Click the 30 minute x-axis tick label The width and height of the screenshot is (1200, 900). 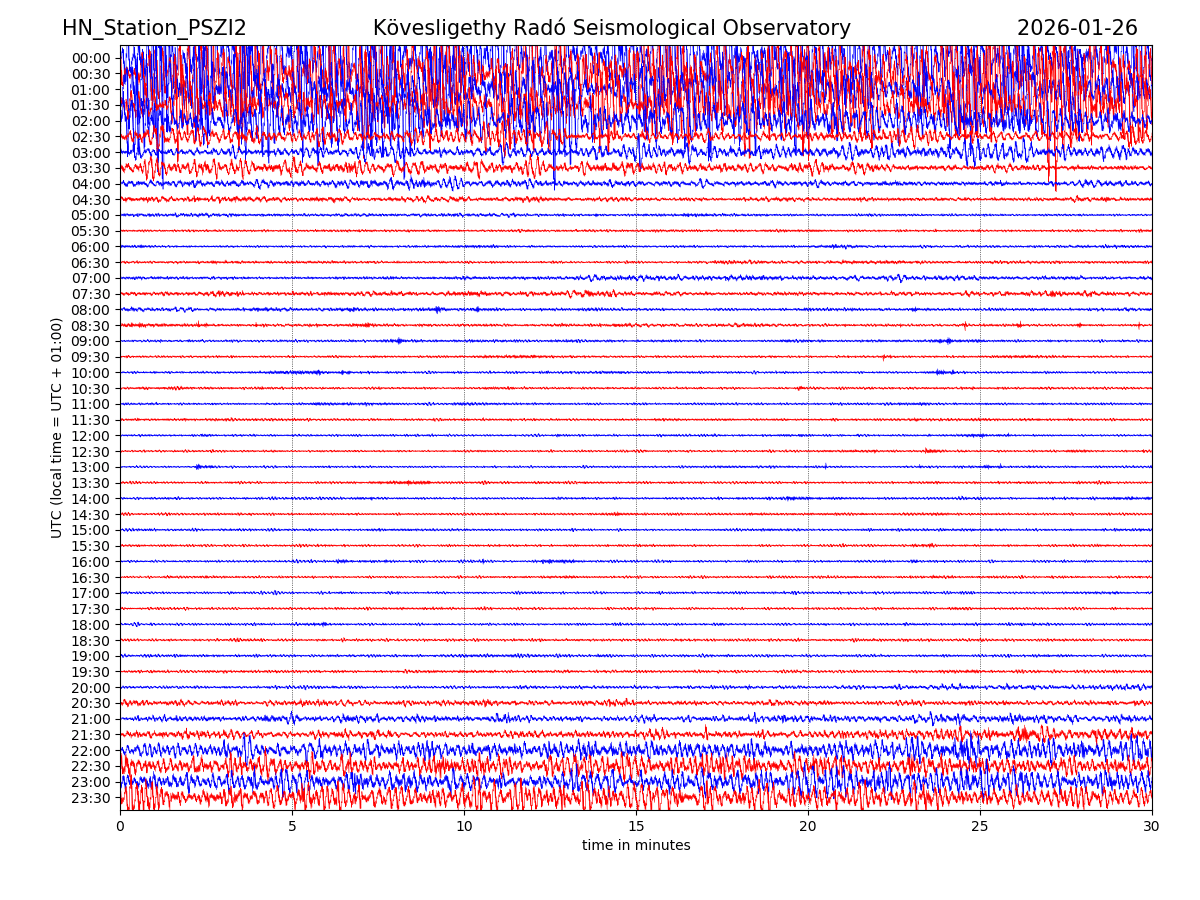1152,827
